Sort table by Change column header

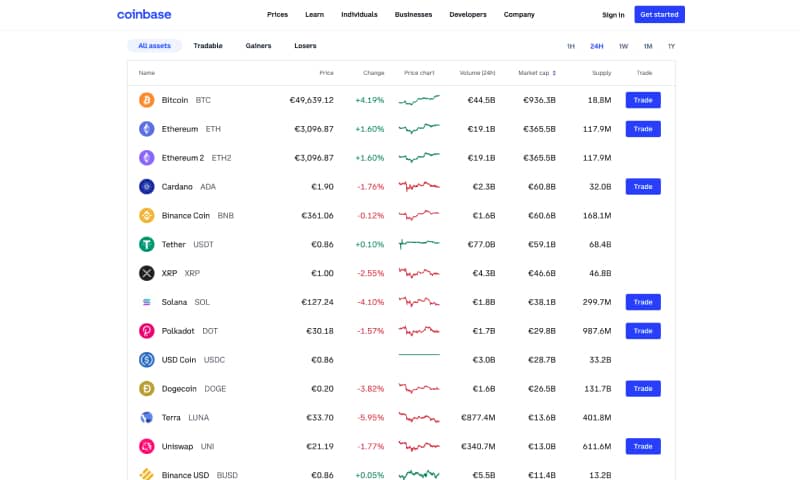tap(373, 73)
